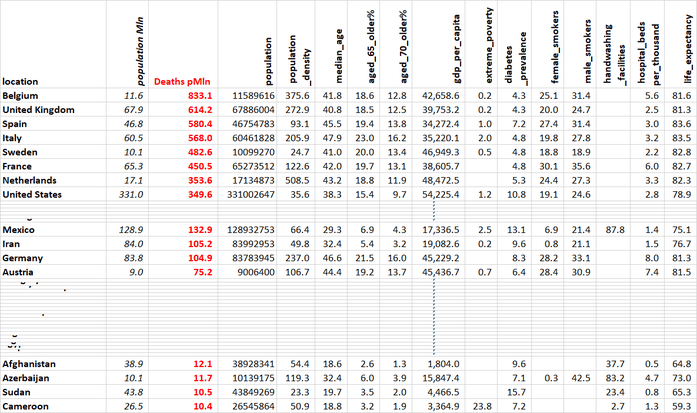697x413 pixels.
Task: Click Spain's life expectancy value 83.6
Action: pyautogui.click(x=682, y=124)
